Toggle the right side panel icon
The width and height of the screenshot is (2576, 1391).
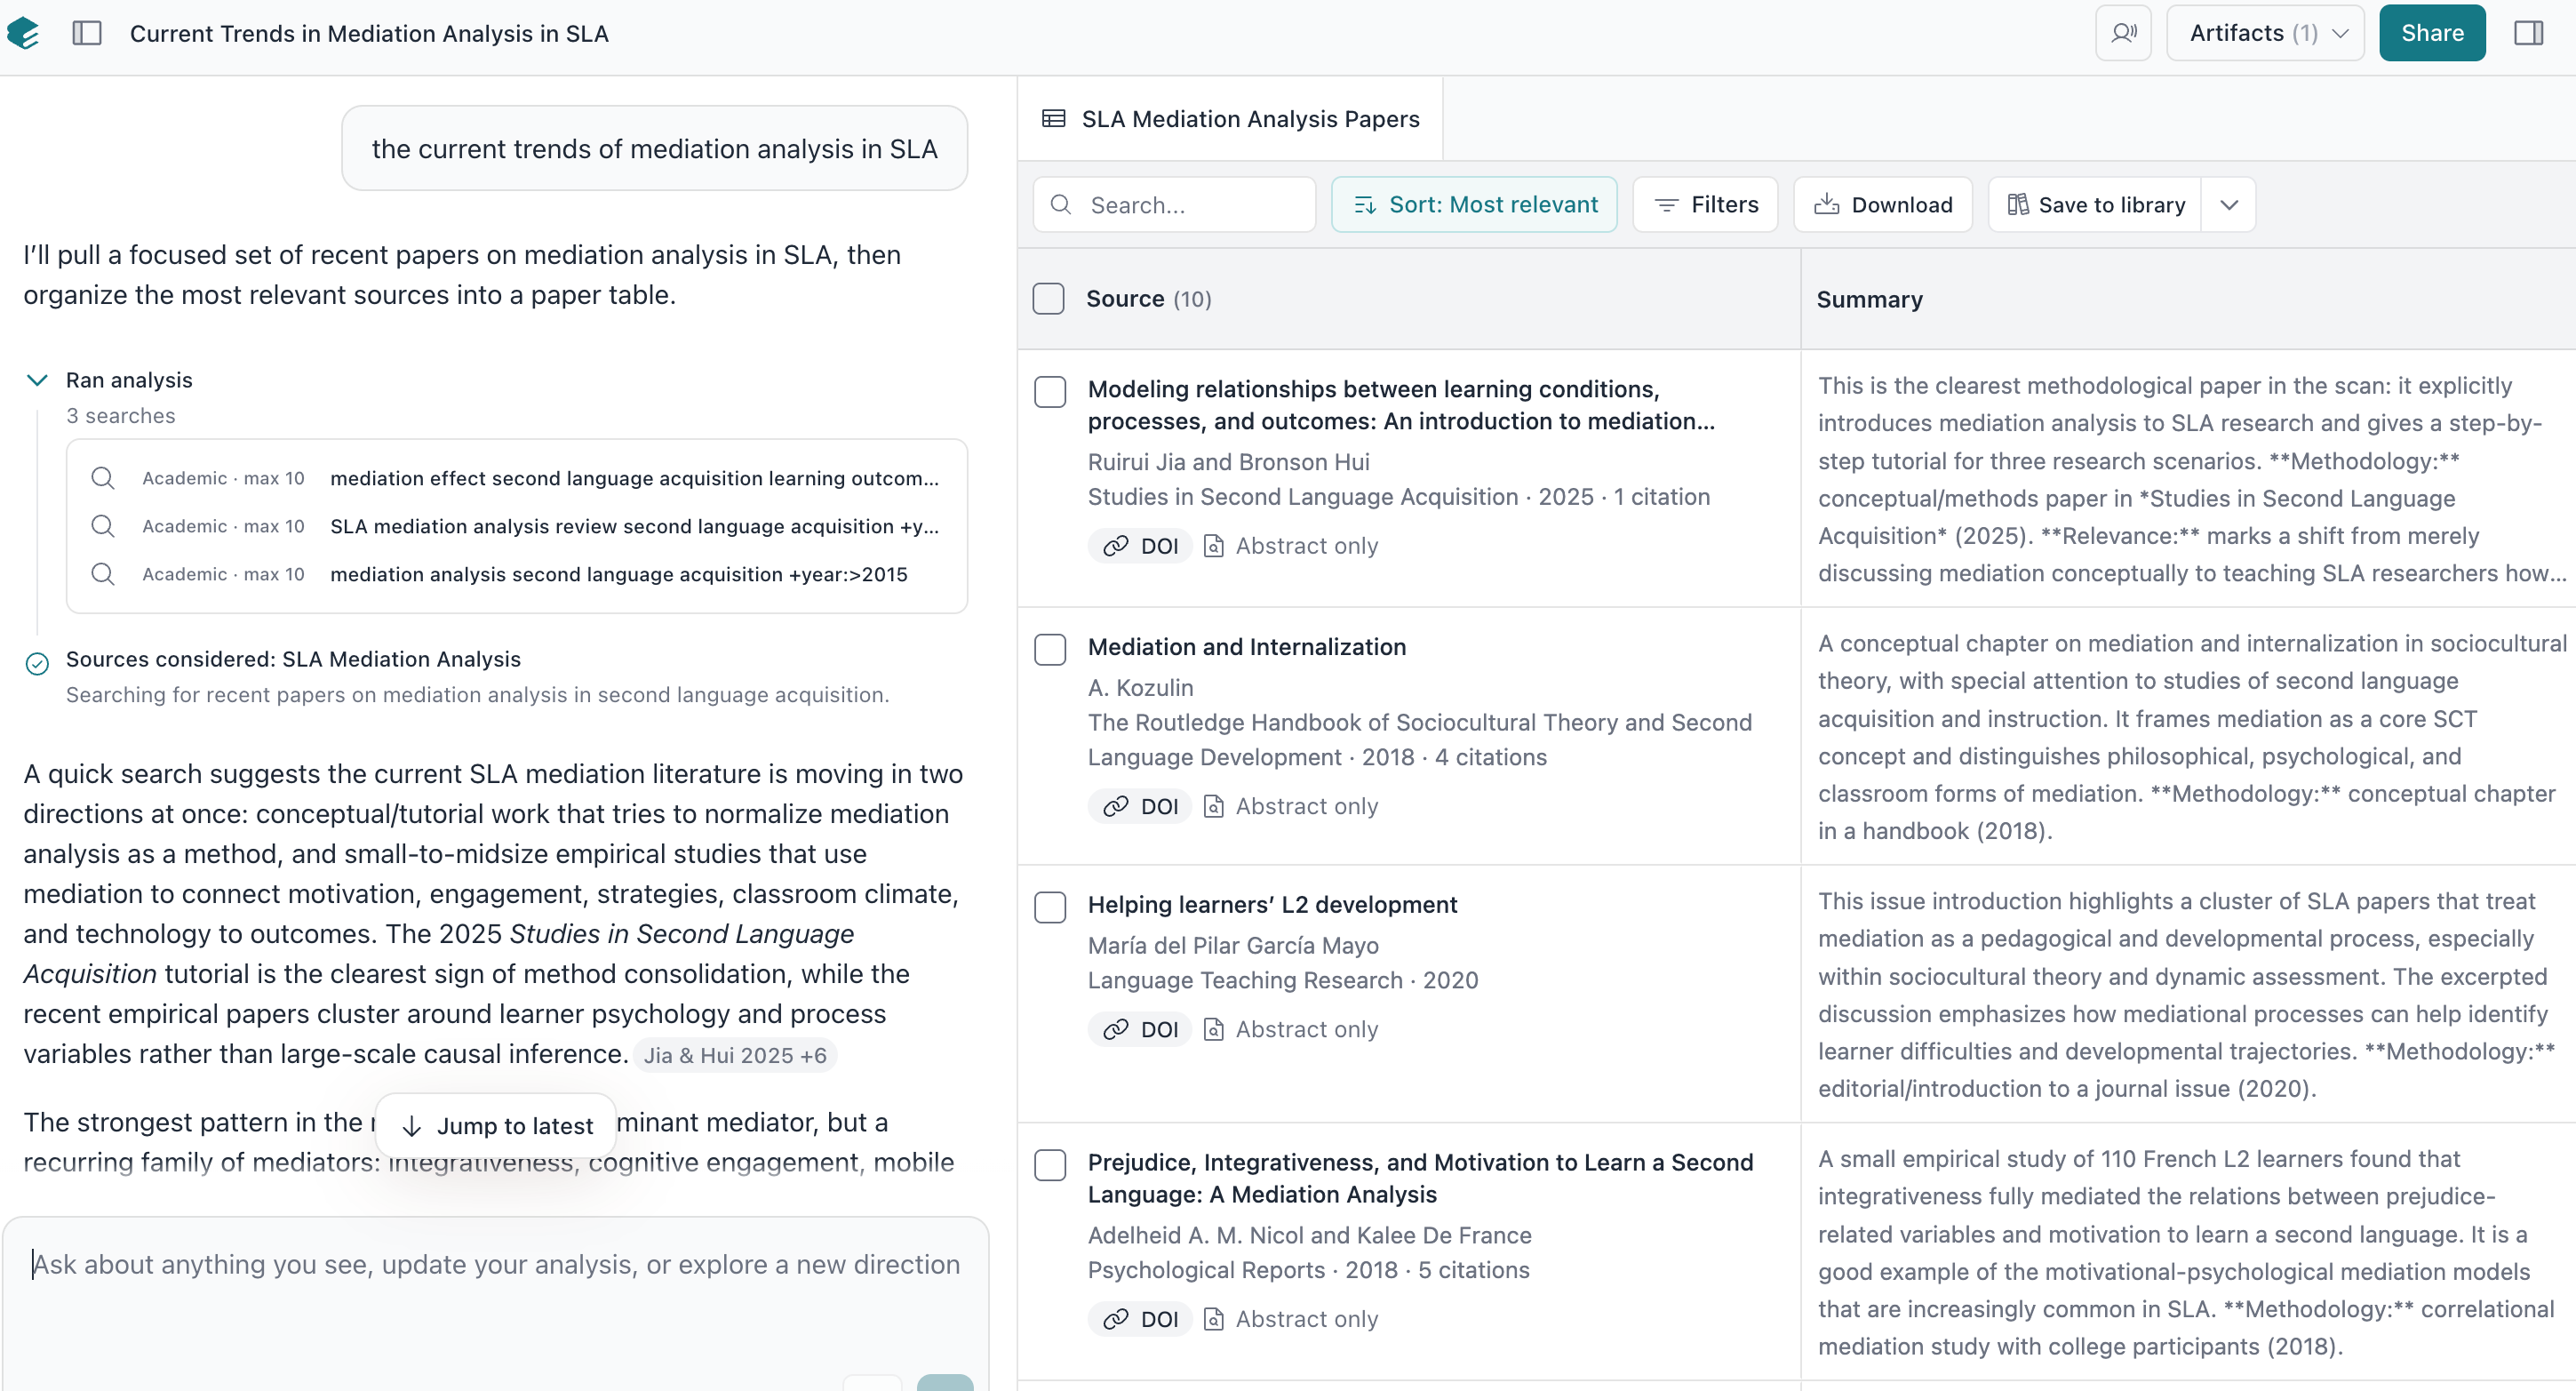2528,33
